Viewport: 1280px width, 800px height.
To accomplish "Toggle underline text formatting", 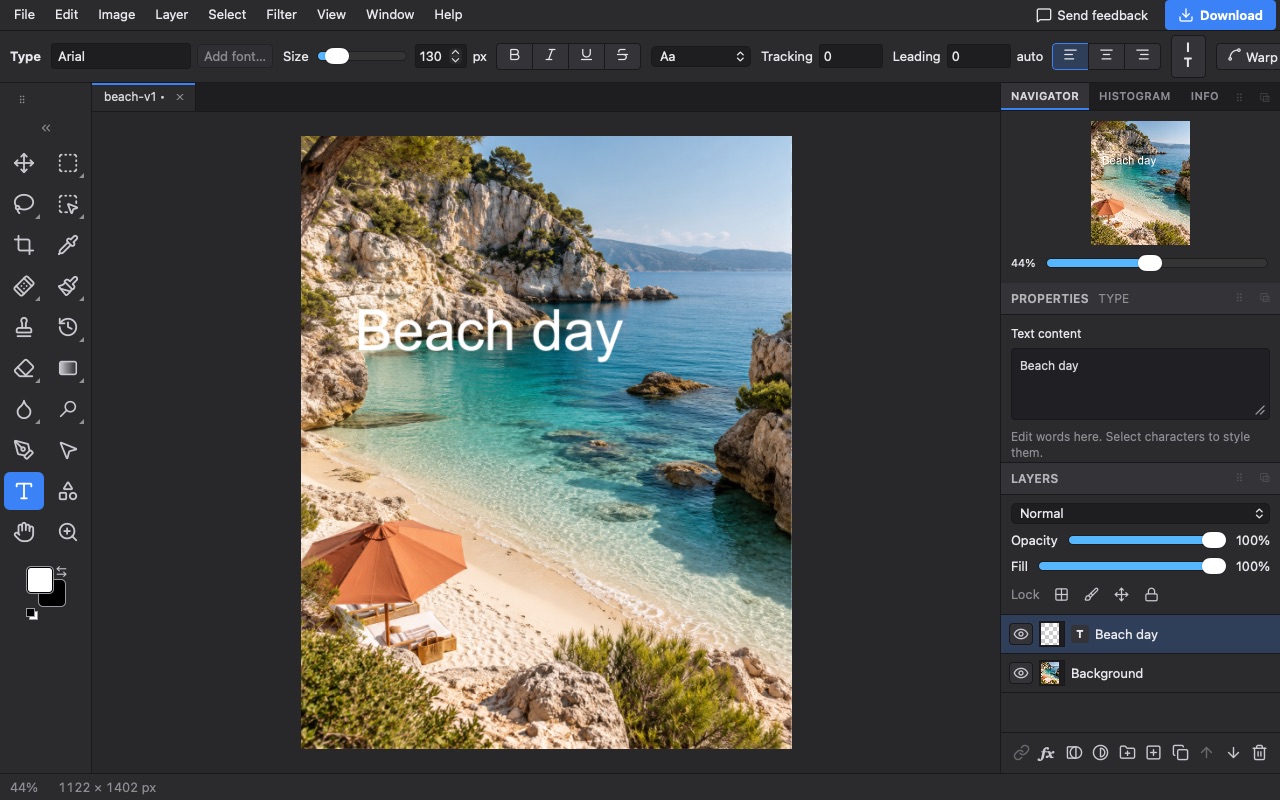I will click(x=586, y=56).
